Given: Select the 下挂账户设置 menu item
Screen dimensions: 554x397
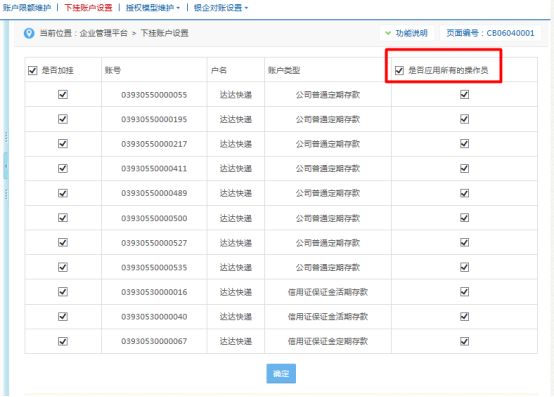Looking at the screenshot, I should 88,7.
